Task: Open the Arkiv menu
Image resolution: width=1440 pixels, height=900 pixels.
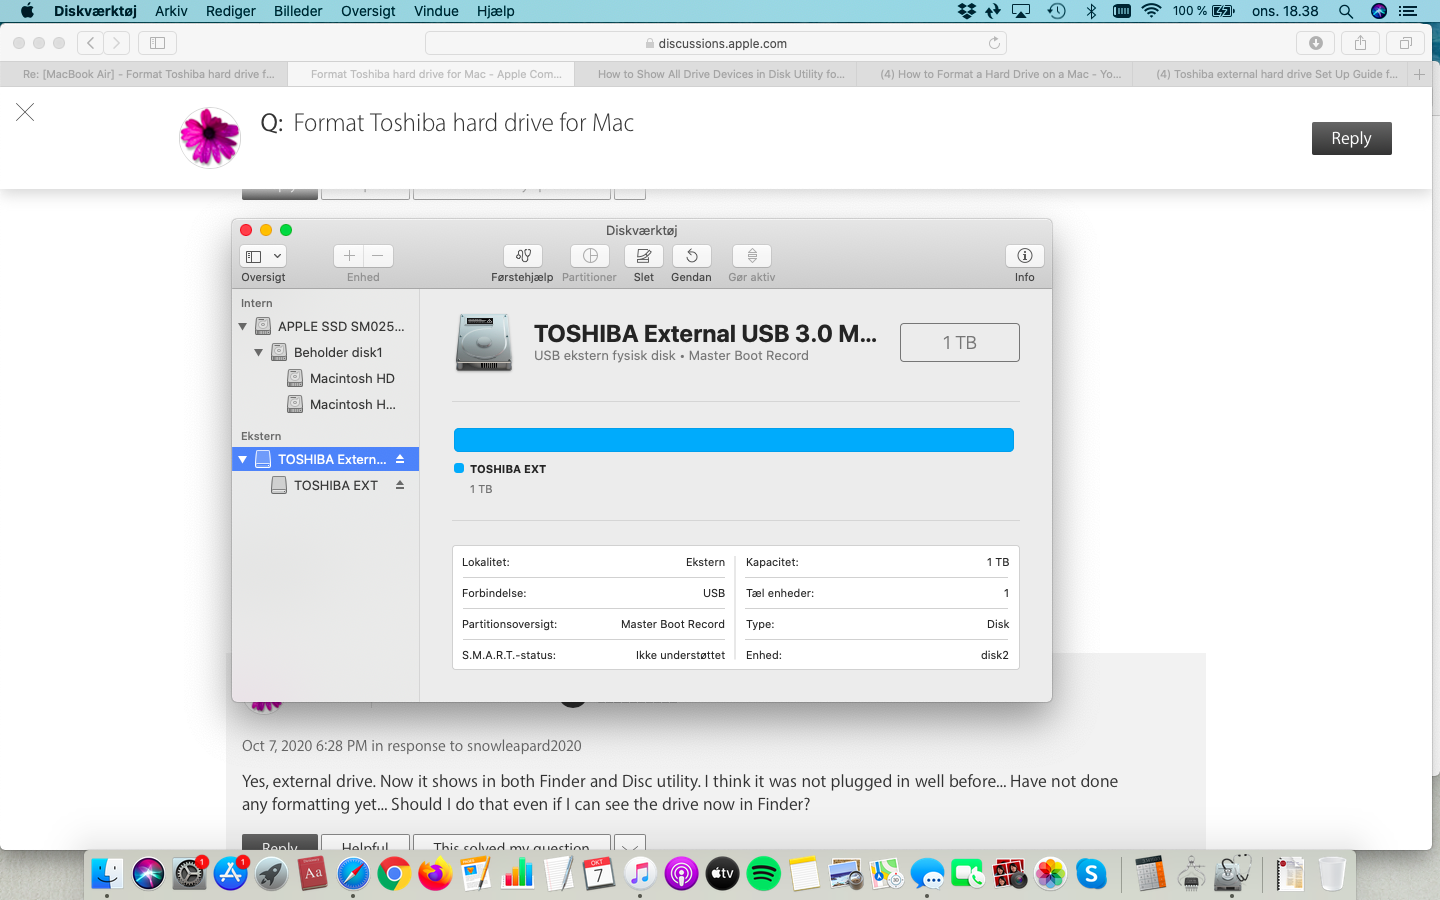Action: click(x=171, y=11)
